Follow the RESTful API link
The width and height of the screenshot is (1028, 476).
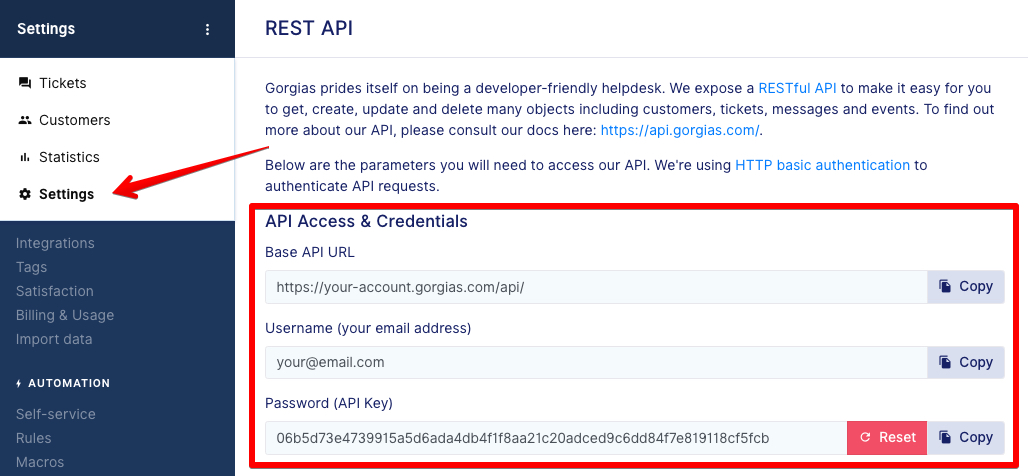point(797,88)
